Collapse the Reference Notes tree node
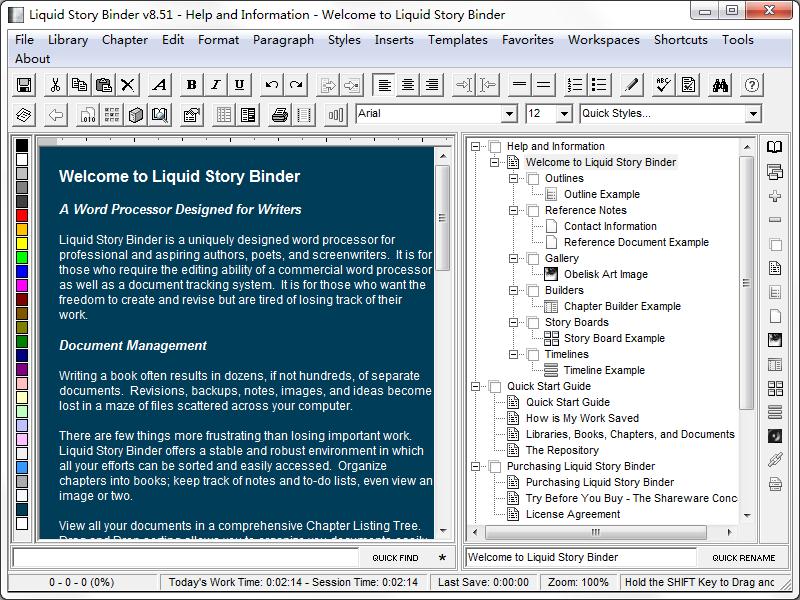This screenshot has width=800, height=600. click(515, 210)
